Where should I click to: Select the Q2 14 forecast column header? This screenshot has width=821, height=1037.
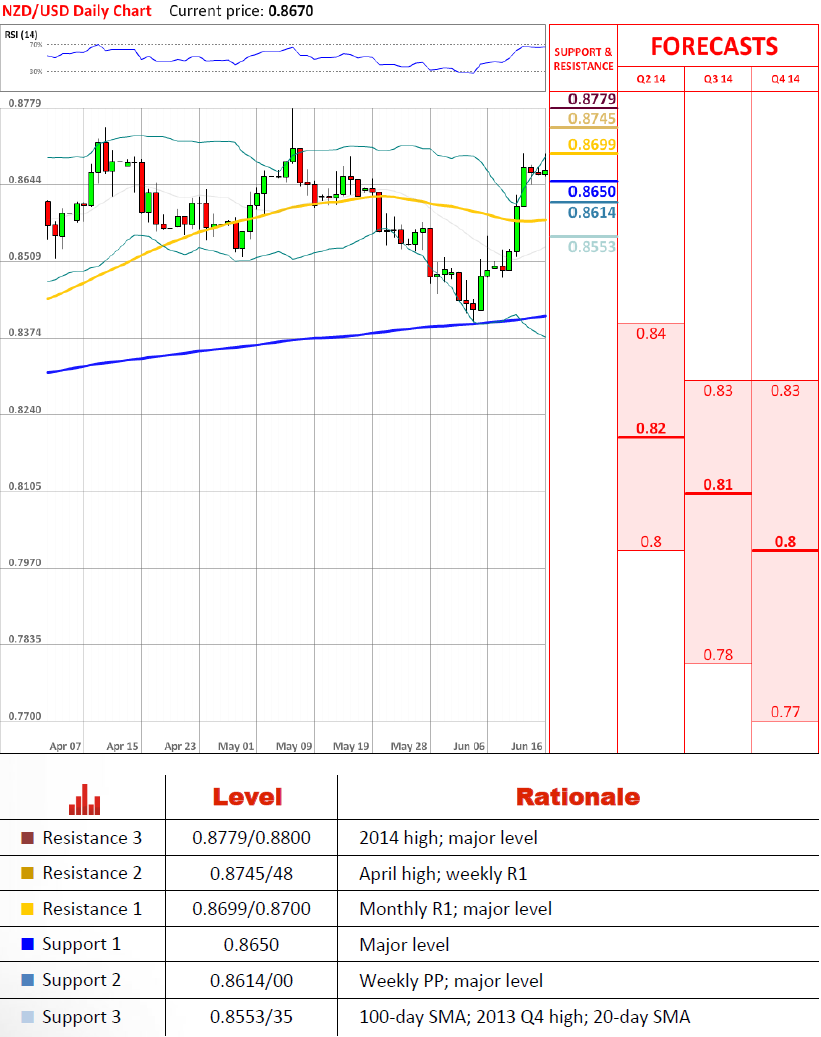tap(651, 79)
